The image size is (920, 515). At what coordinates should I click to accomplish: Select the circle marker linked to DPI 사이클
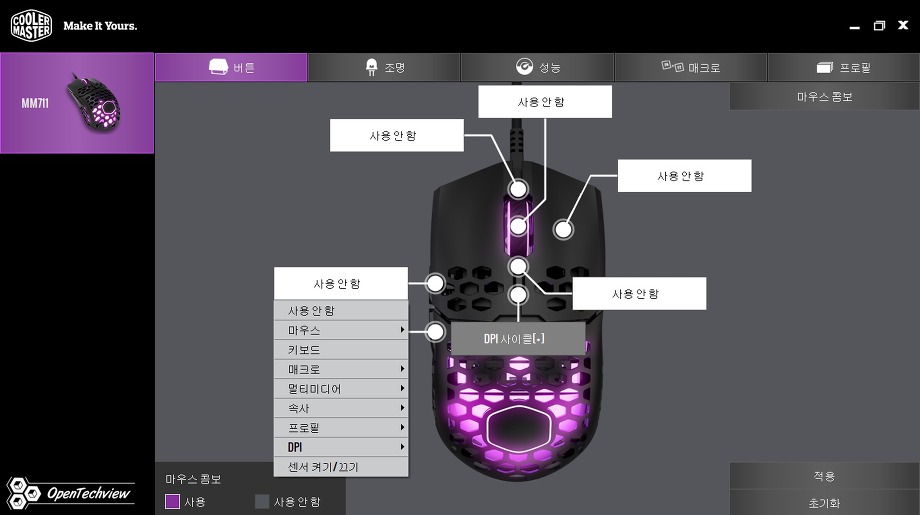pyautogui.click(x=518, y=295)
